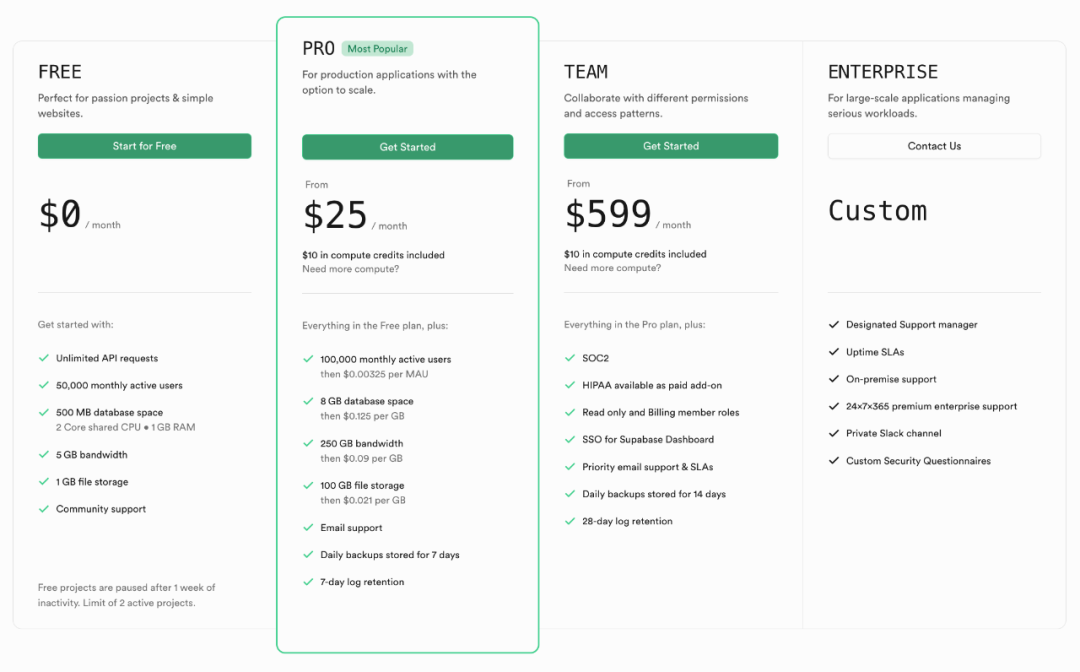Click the Most Popular badge
Viewport: 1080px width, 672px height.
(377, 49)
